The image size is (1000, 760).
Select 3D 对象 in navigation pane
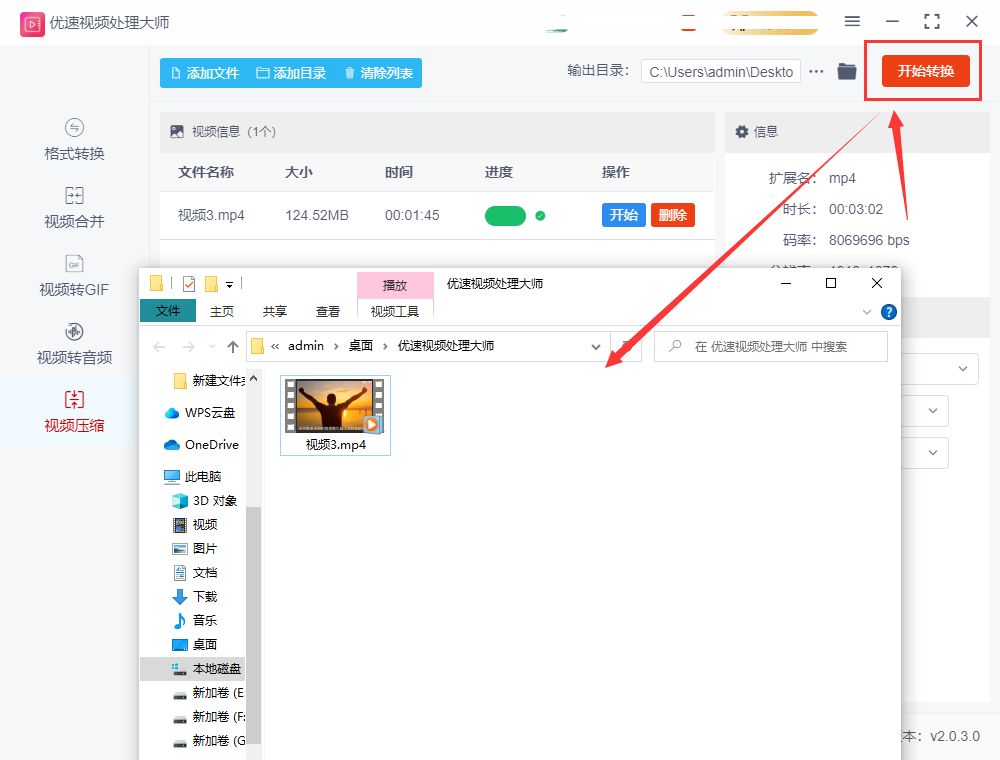[x=204, y=501]
